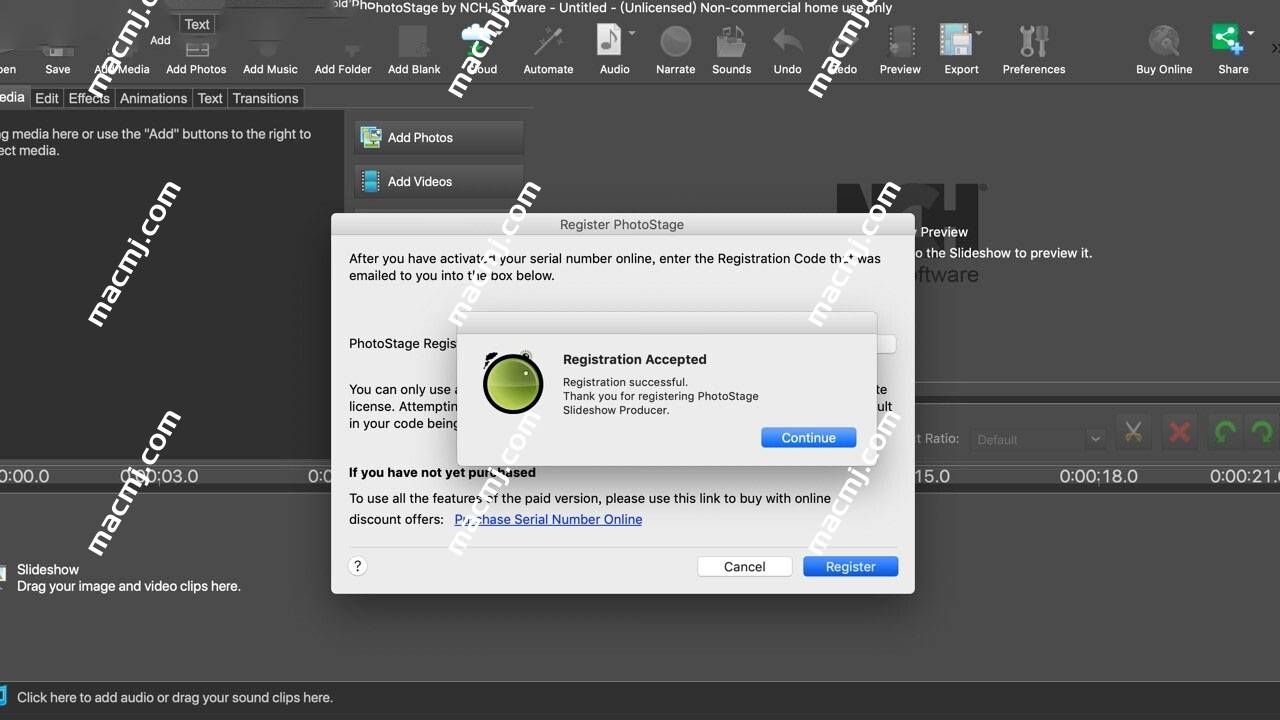
Task: Open Purchase Serial Number Online link
Action: (x=548, y=519)
